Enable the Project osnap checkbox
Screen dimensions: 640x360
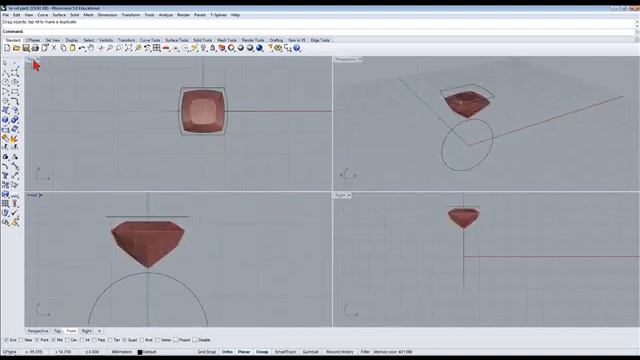pyautogui.click(x=176, y=340)
